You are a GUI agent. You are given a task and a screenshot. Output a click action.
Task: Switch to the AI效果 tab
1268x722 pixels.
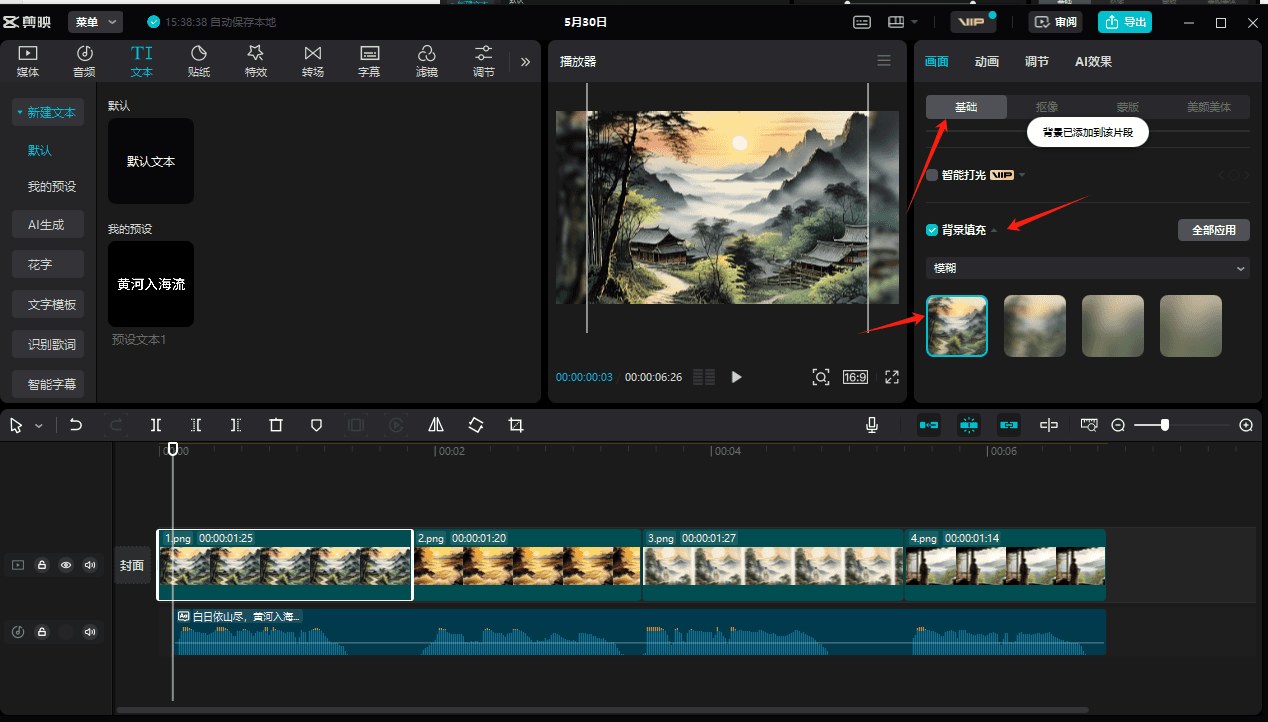pos(1093,61)
